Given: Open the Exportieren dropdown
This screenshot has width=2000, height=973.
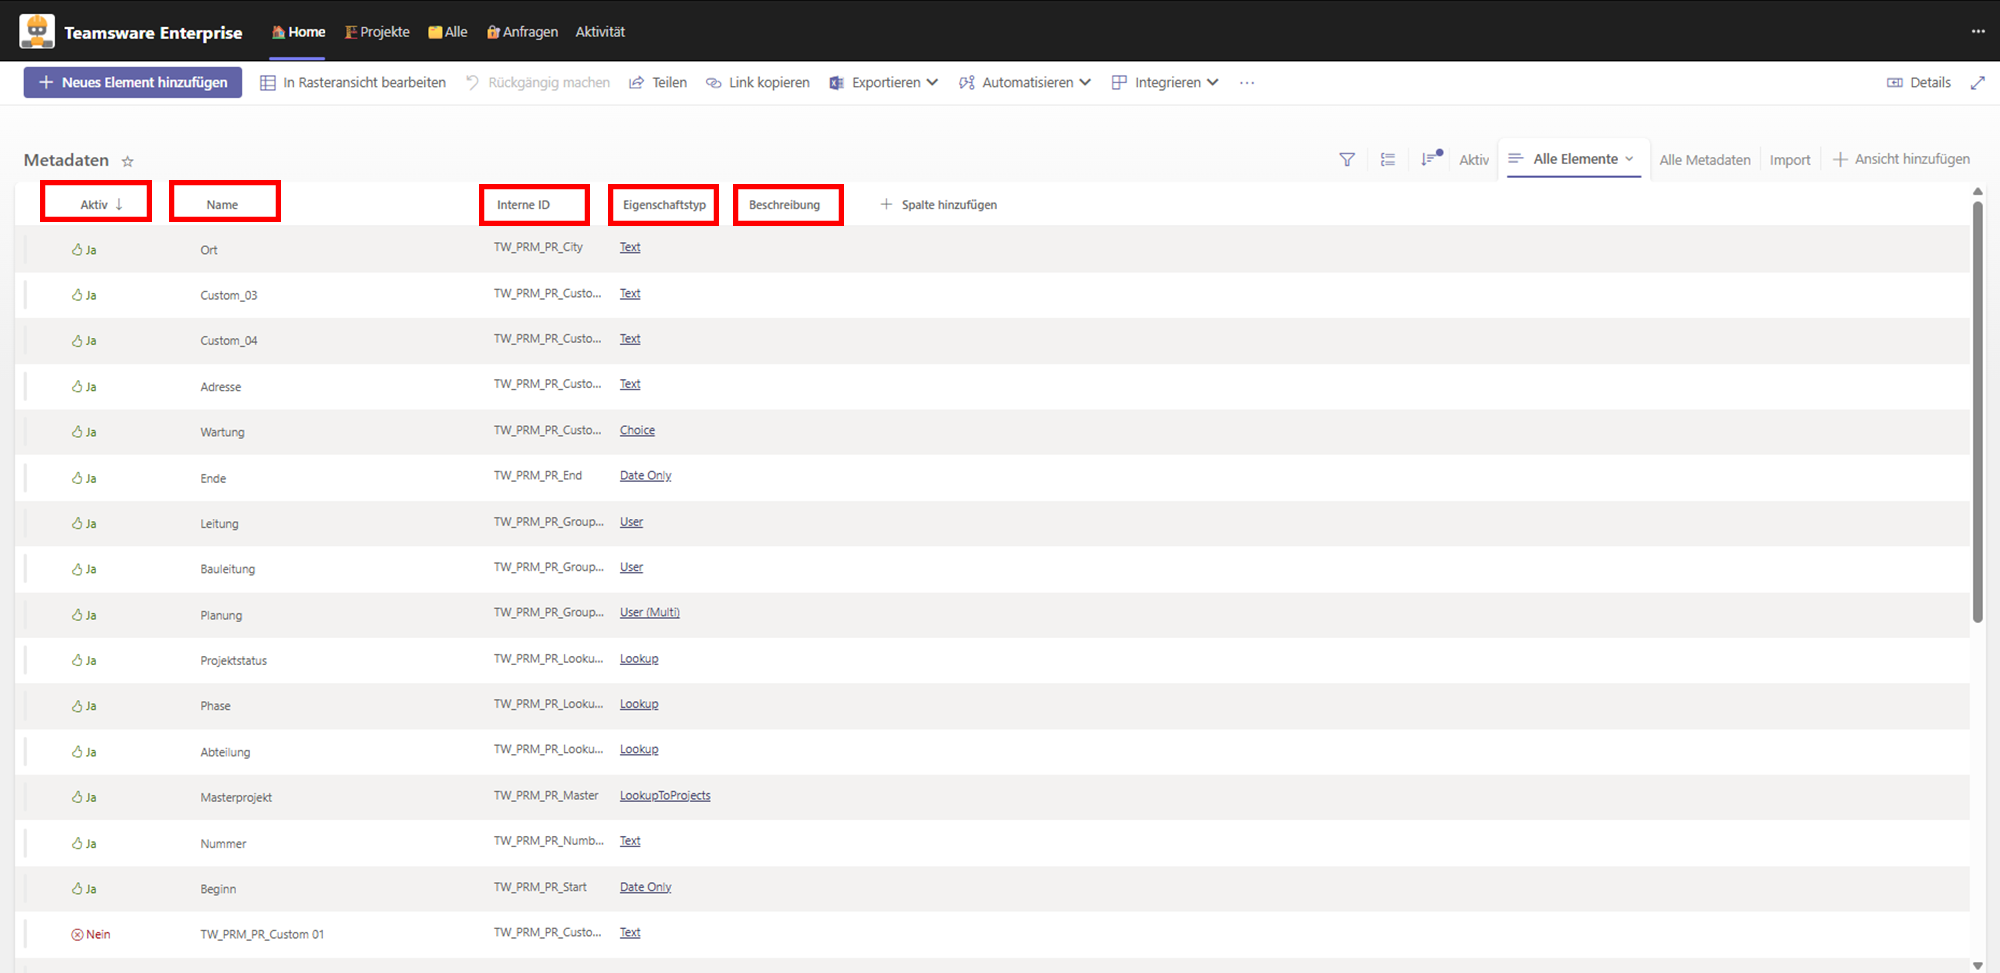Looking at the screenshot, I should point(884,83).
